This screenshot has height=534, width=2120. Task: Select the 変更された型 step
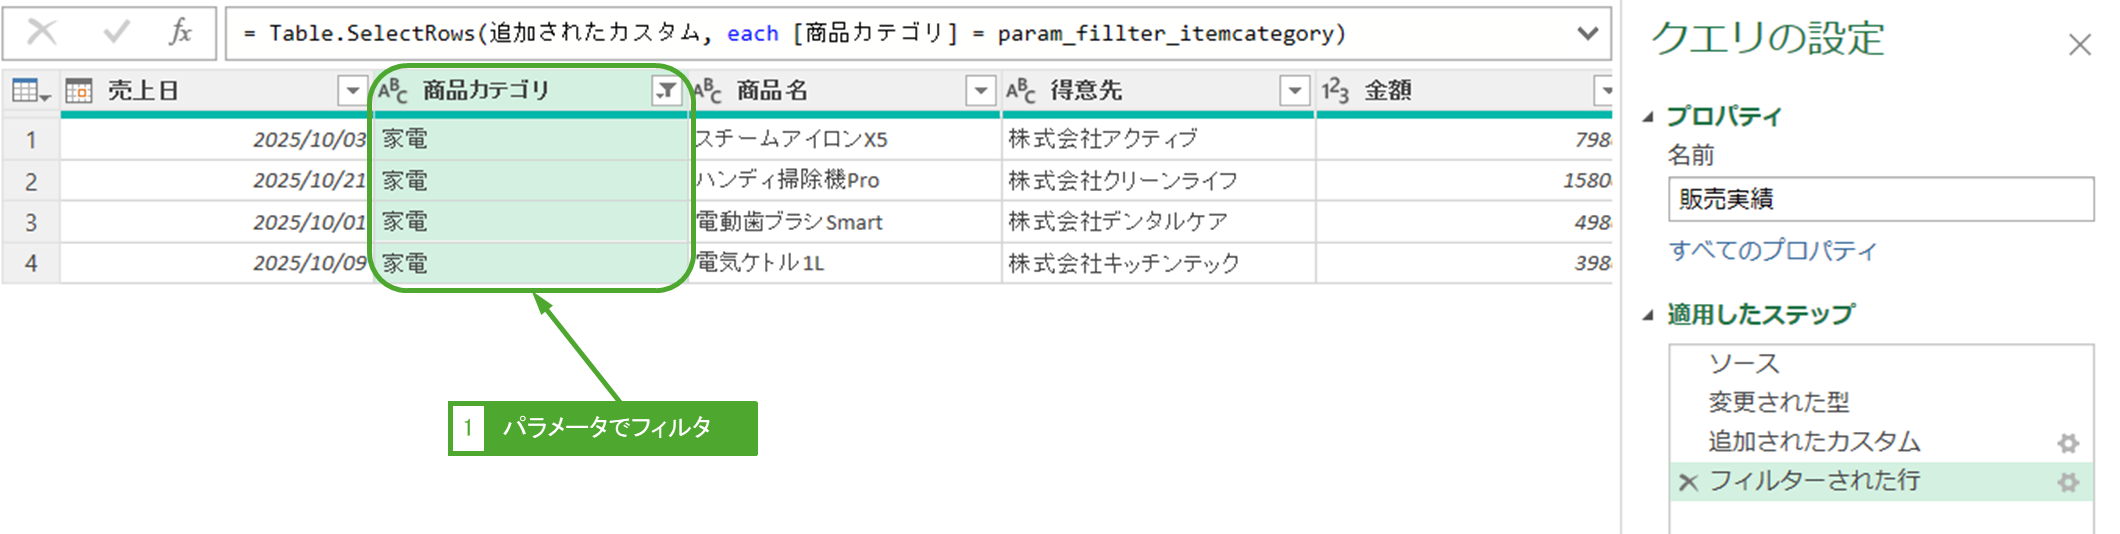1778,402
